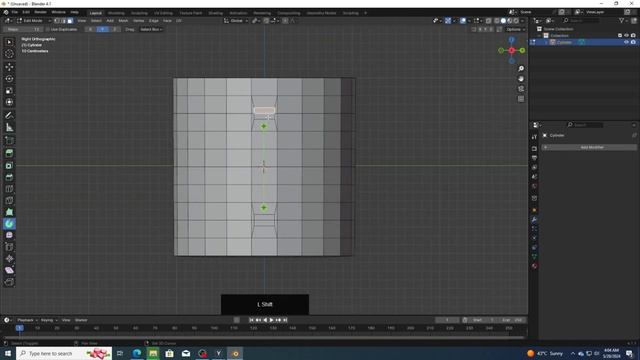The image size is (640, 360).
Task: Set spin axis to X
Action: [x=90, y=29]
